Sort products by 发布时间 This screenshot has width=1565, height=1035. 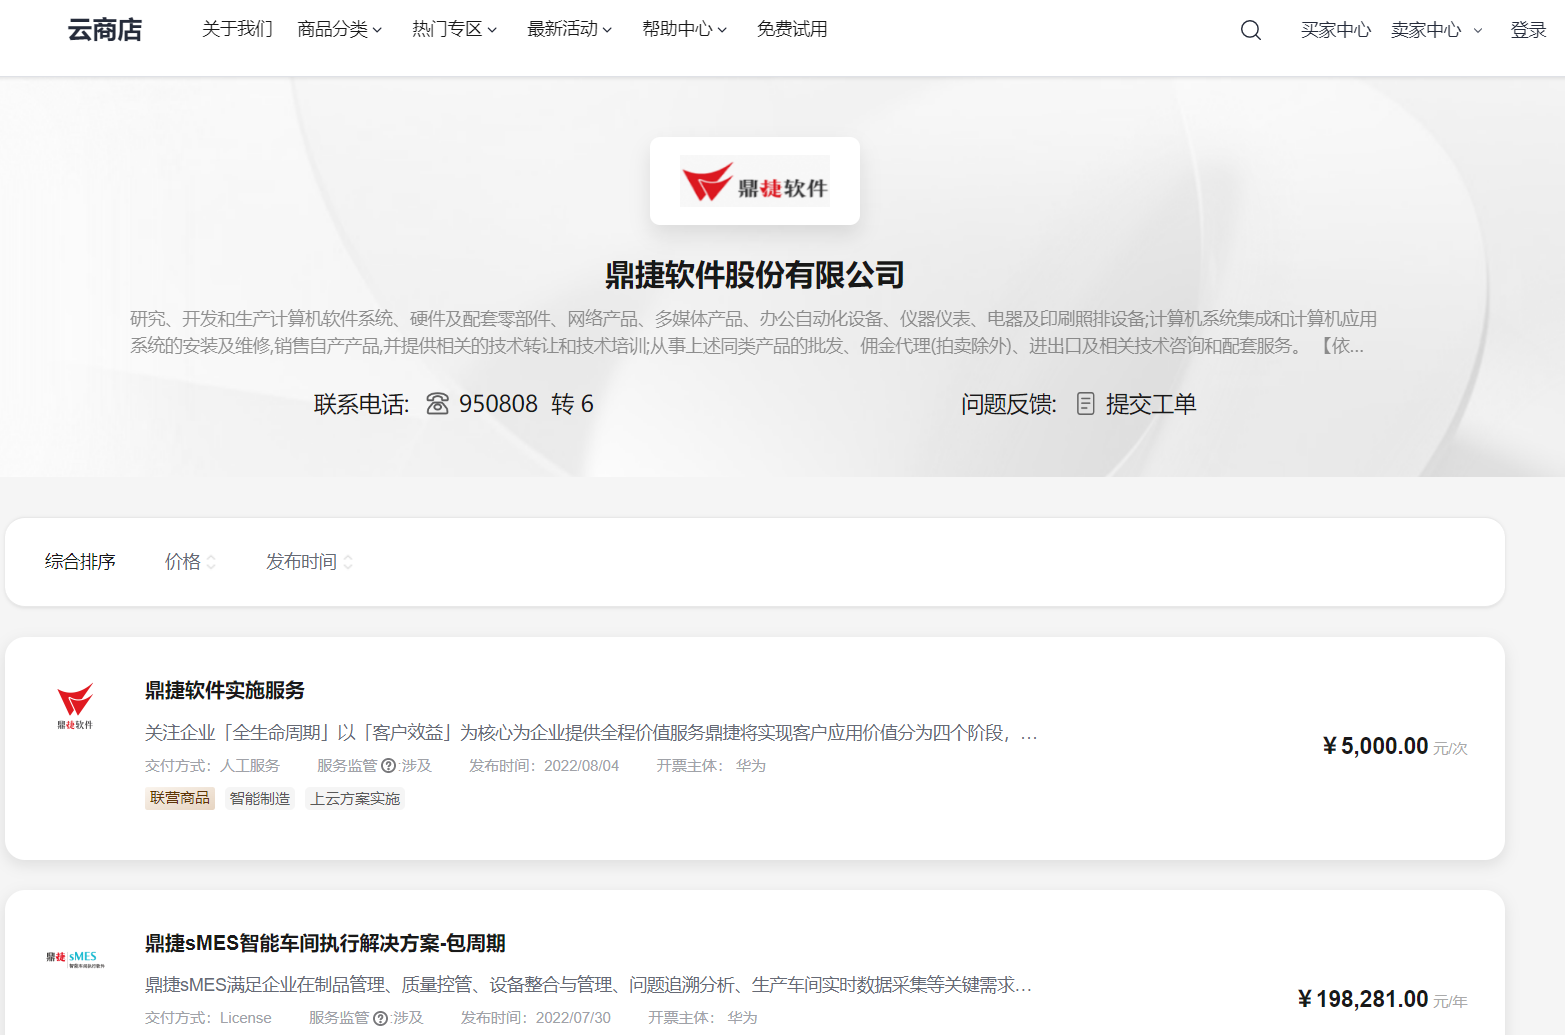point(309,562)
